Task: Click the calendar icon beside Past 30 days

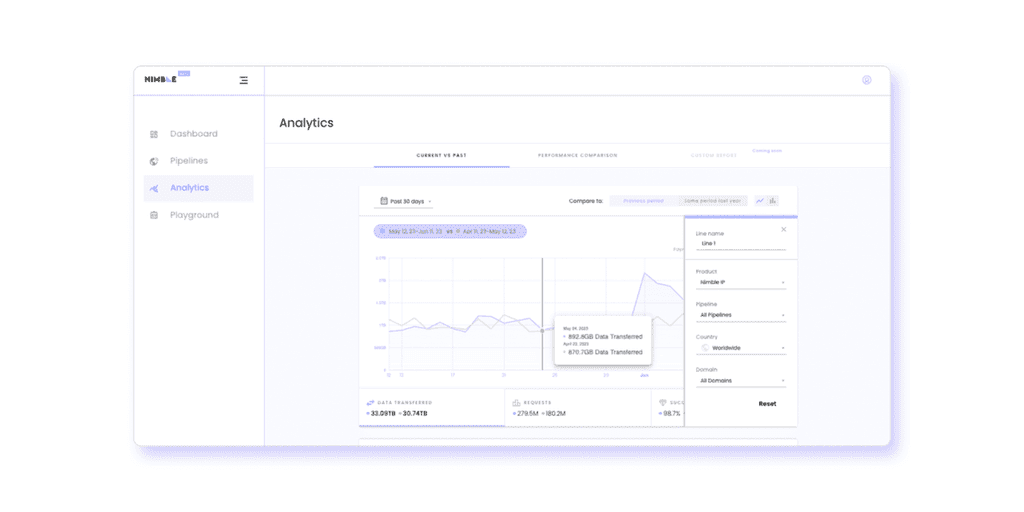Action: click(384, 201)
